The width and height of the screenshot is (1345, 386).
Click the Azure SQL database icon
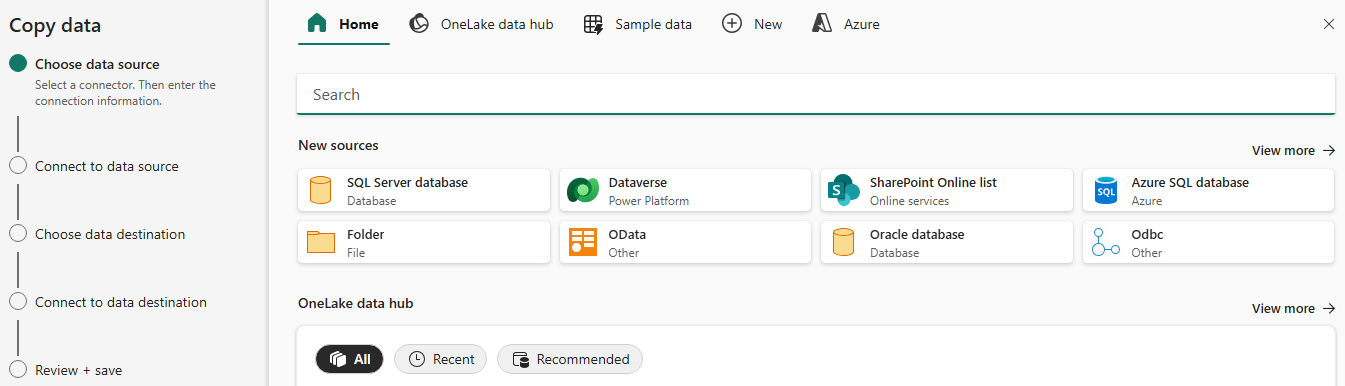click(1105, 190)
